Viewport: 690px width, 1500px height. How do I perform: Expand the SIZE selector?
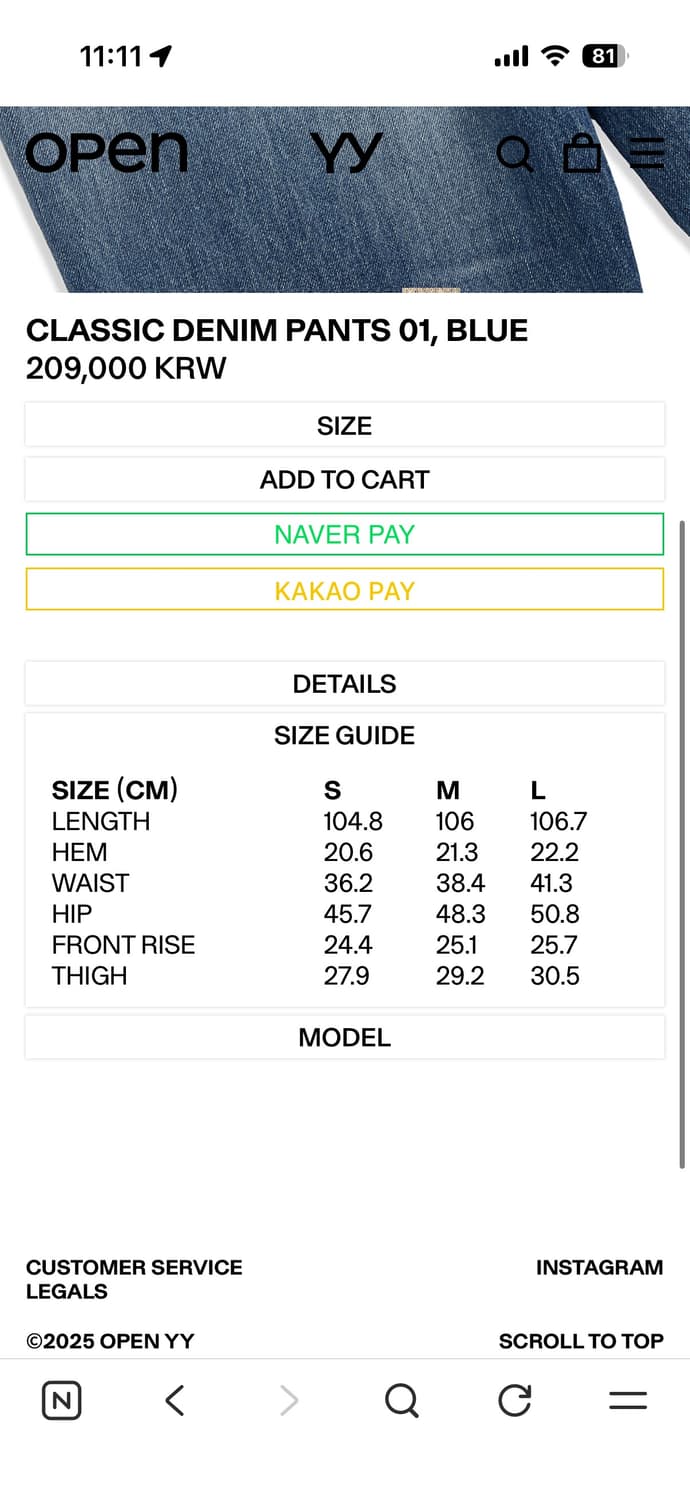[344, 425]
